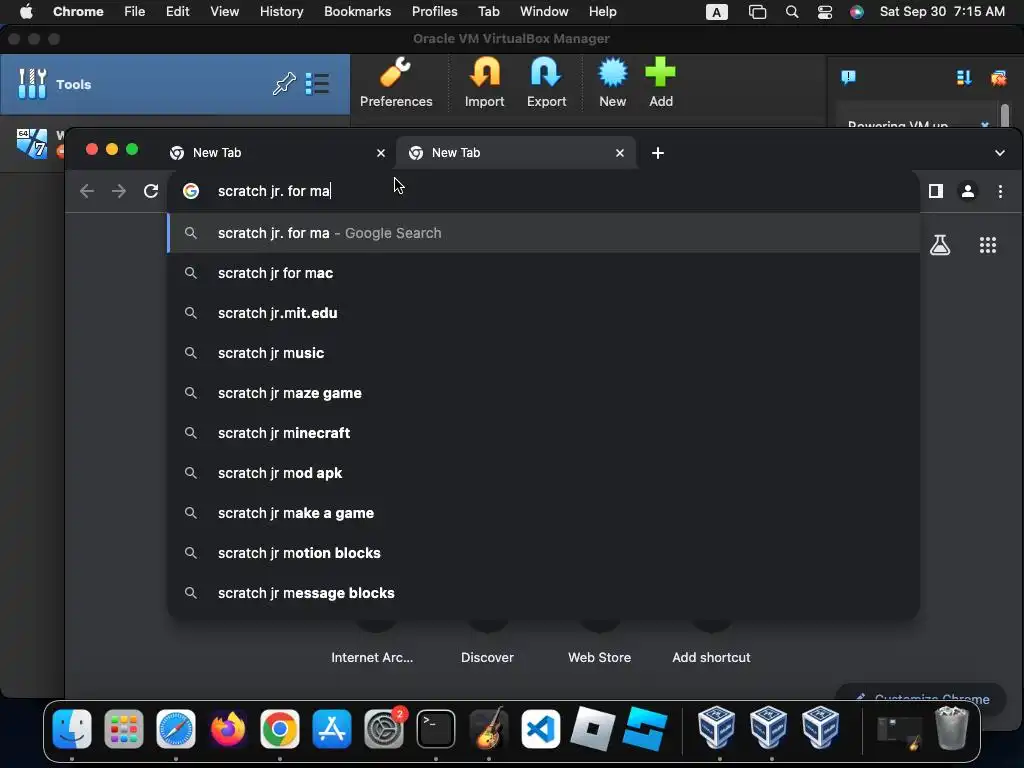Choose suggestion 'scratch jr music'
This screenshot has height=768, width=1024.
(543, 353)
